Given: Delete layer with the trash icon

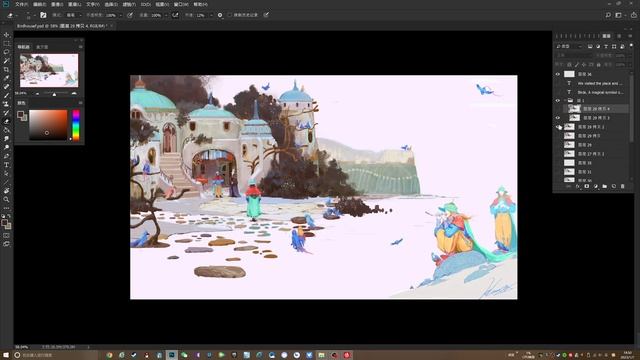Looking at the screenshot, I should 622,186.
